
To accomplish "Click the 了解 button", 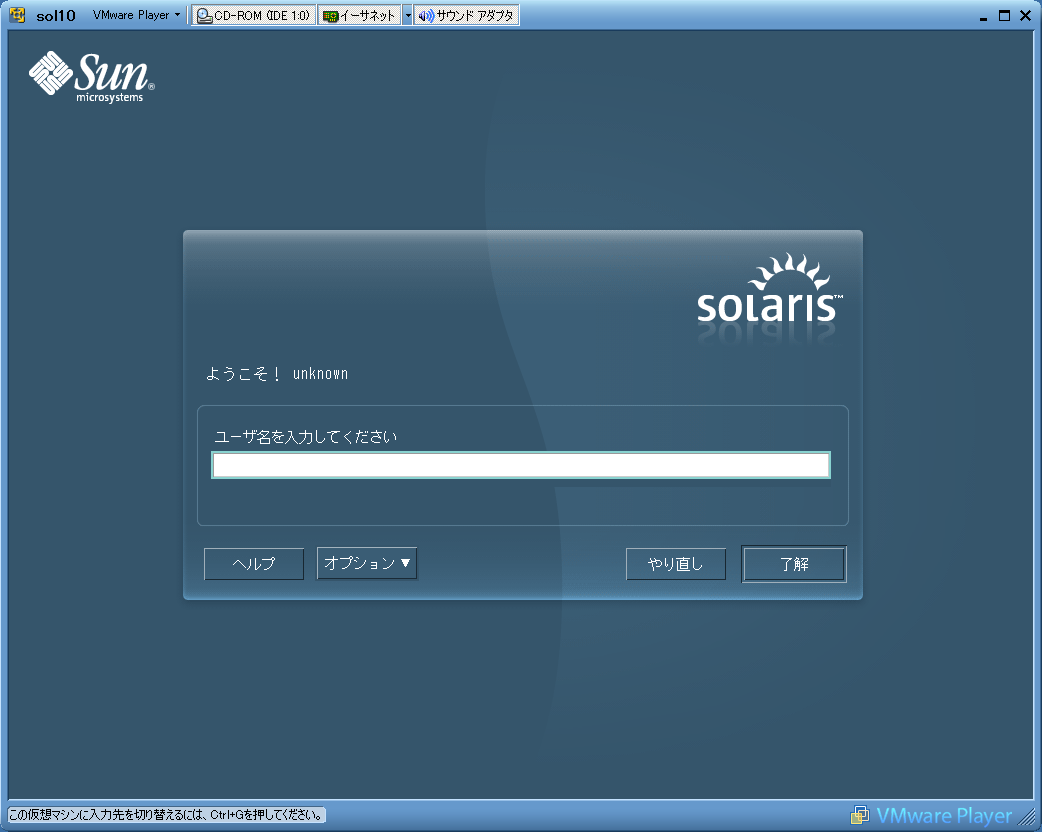I will click(x=794, y=564).
